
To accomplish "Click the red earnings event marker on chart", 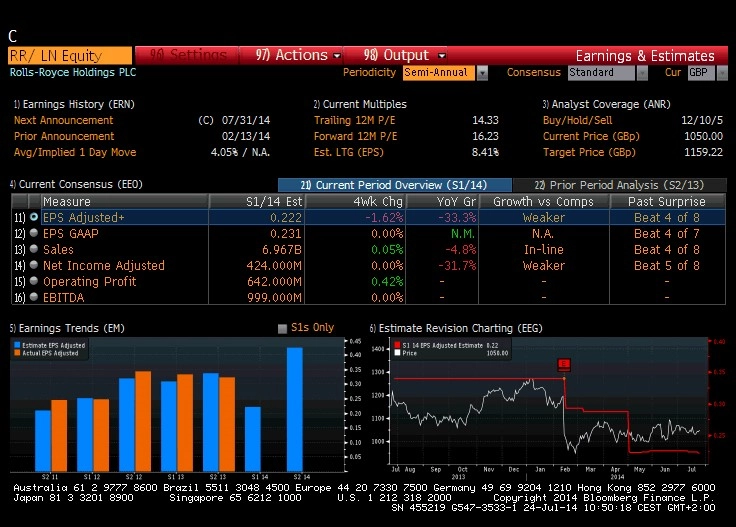I will [564, 364].
